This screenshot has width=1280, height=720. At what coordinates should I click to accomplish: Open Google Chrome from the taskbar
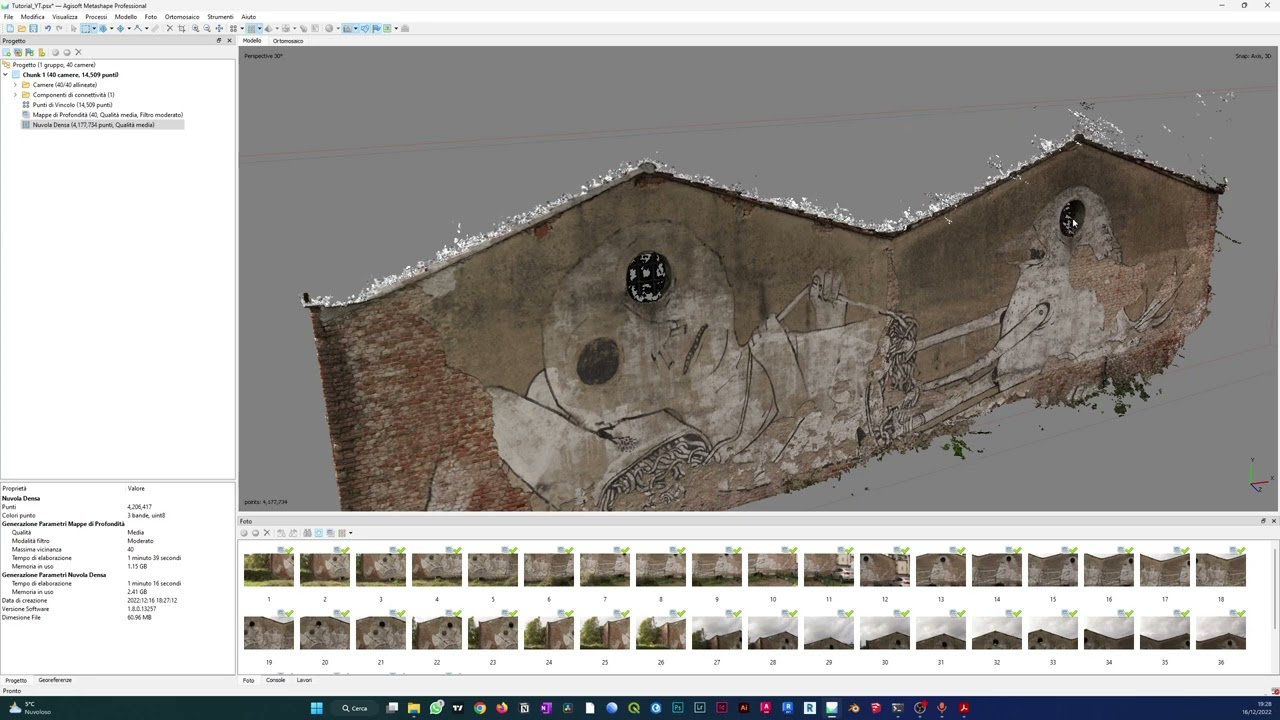[x=480, y=708]
